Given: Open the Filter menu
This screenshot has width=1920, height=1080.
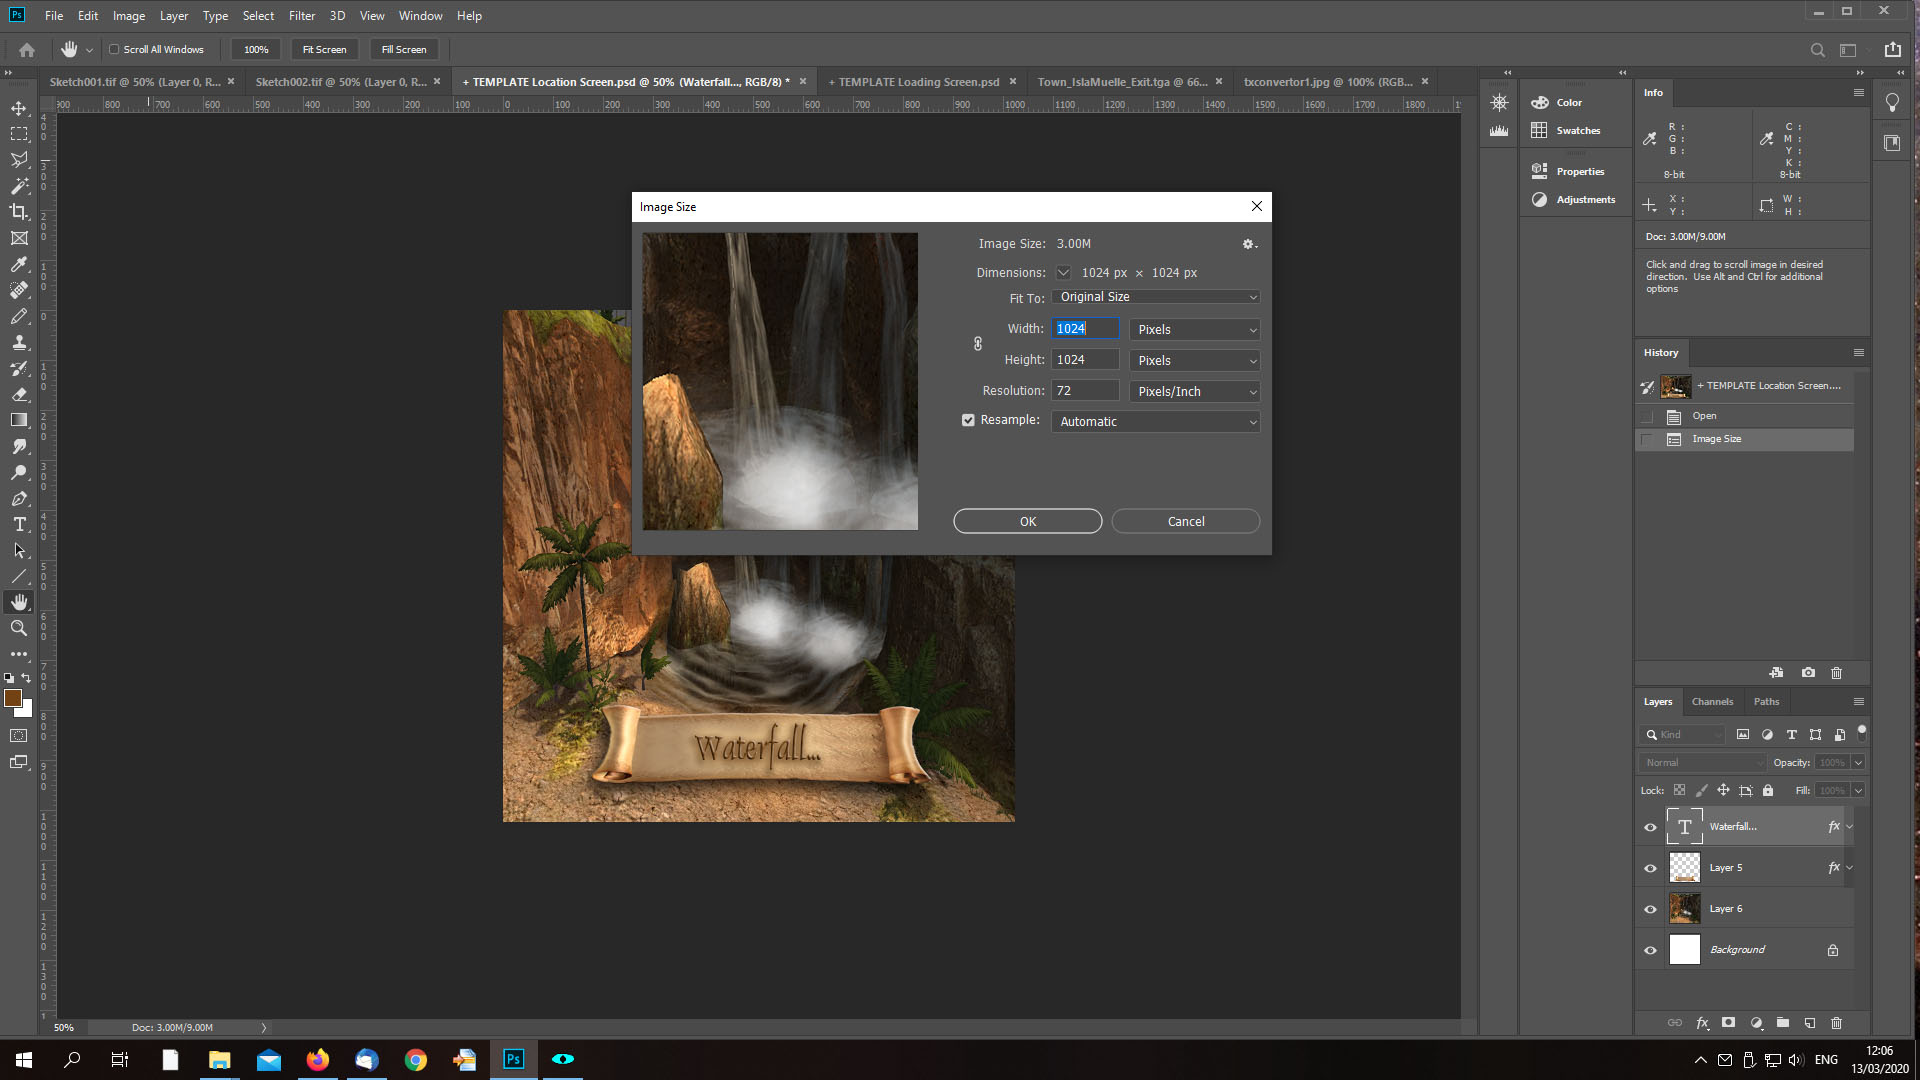Looking at the screenshot, I should [x=301, y=16].
